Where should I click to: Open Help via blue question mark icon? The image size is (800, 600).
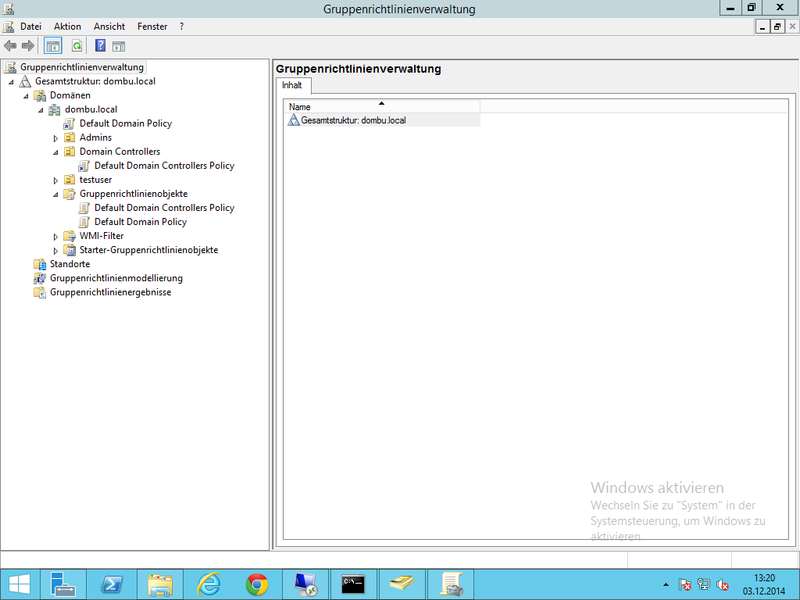click(101, 46)
